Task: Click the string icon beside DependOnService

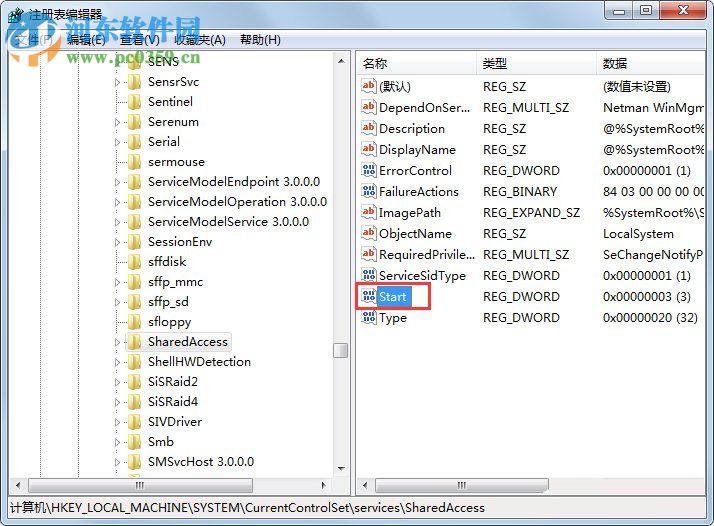Action: pos(368,107)
